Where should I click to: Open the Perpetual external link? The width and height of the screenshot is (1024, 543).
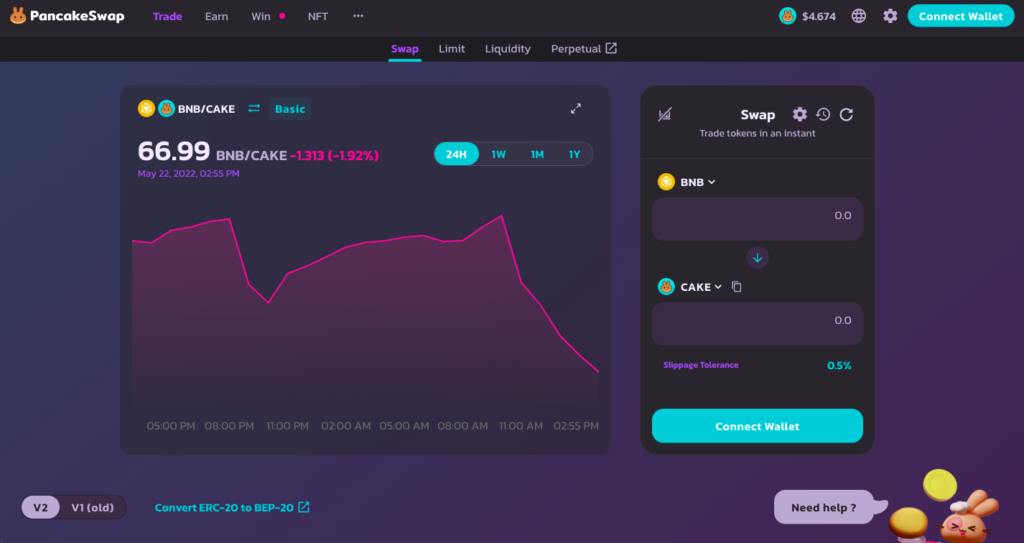click(x=583, y=49)
